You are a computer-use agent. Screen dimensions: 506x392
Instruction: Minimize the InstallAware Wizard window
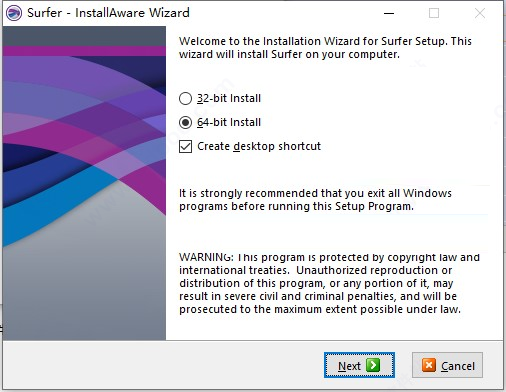coord(389,13)
